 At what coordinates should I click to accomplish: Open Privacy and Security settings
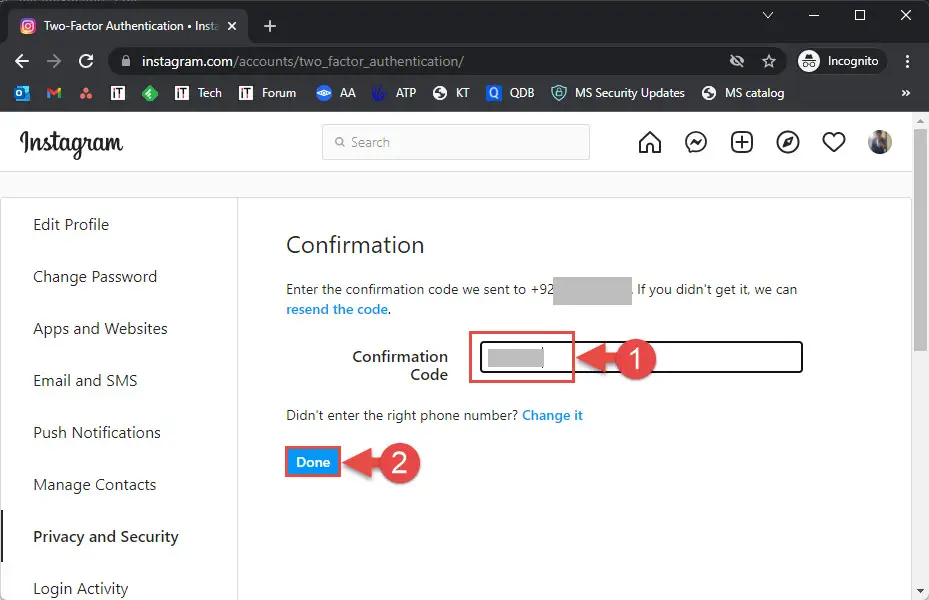click(x=105, y=537)
